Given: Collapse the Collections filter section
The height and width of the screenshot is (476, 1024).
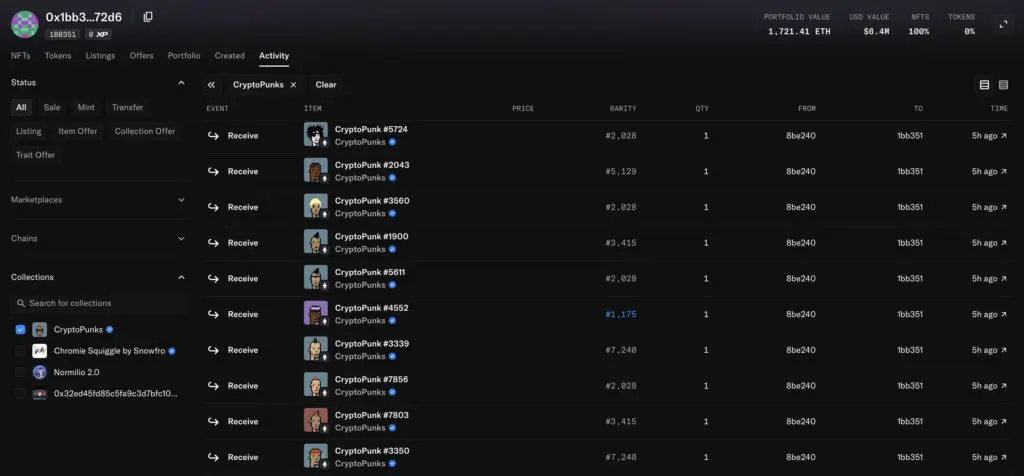Looking at the screenshot, I should click(x=181, y=278).
